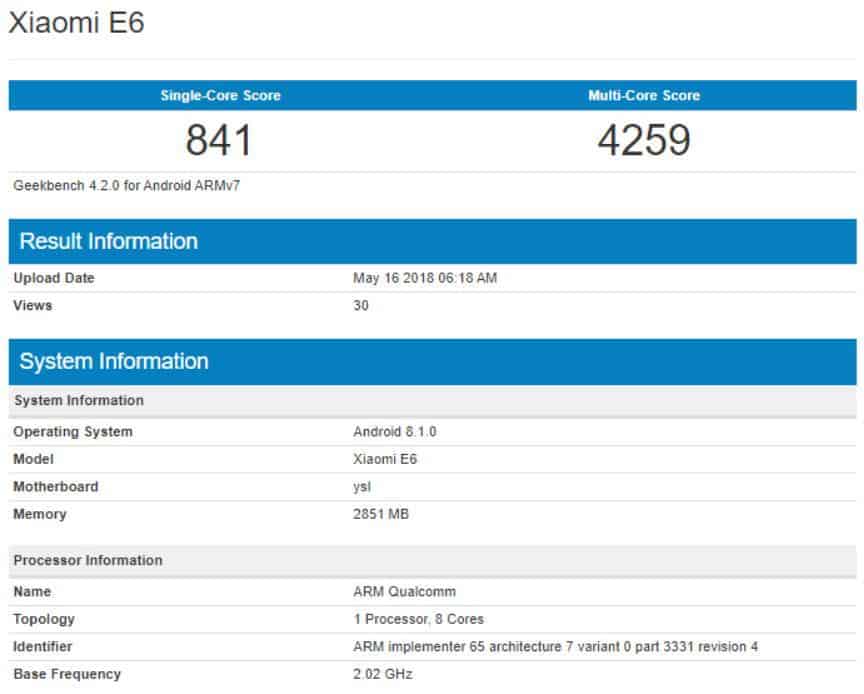Image resolution: width=864 pixels, height=694 pixels.
Task: Select the 'Multi-Core Score' header
Action: pyautogui.click(x=644, y=95)
